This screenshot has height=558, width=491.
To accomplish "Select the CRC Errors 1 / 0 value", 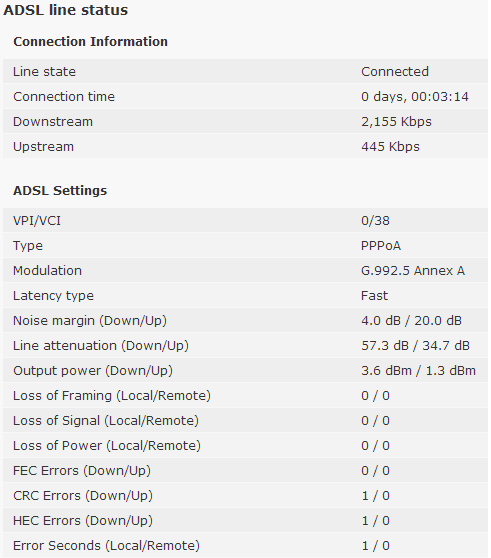I will (375, 496).
